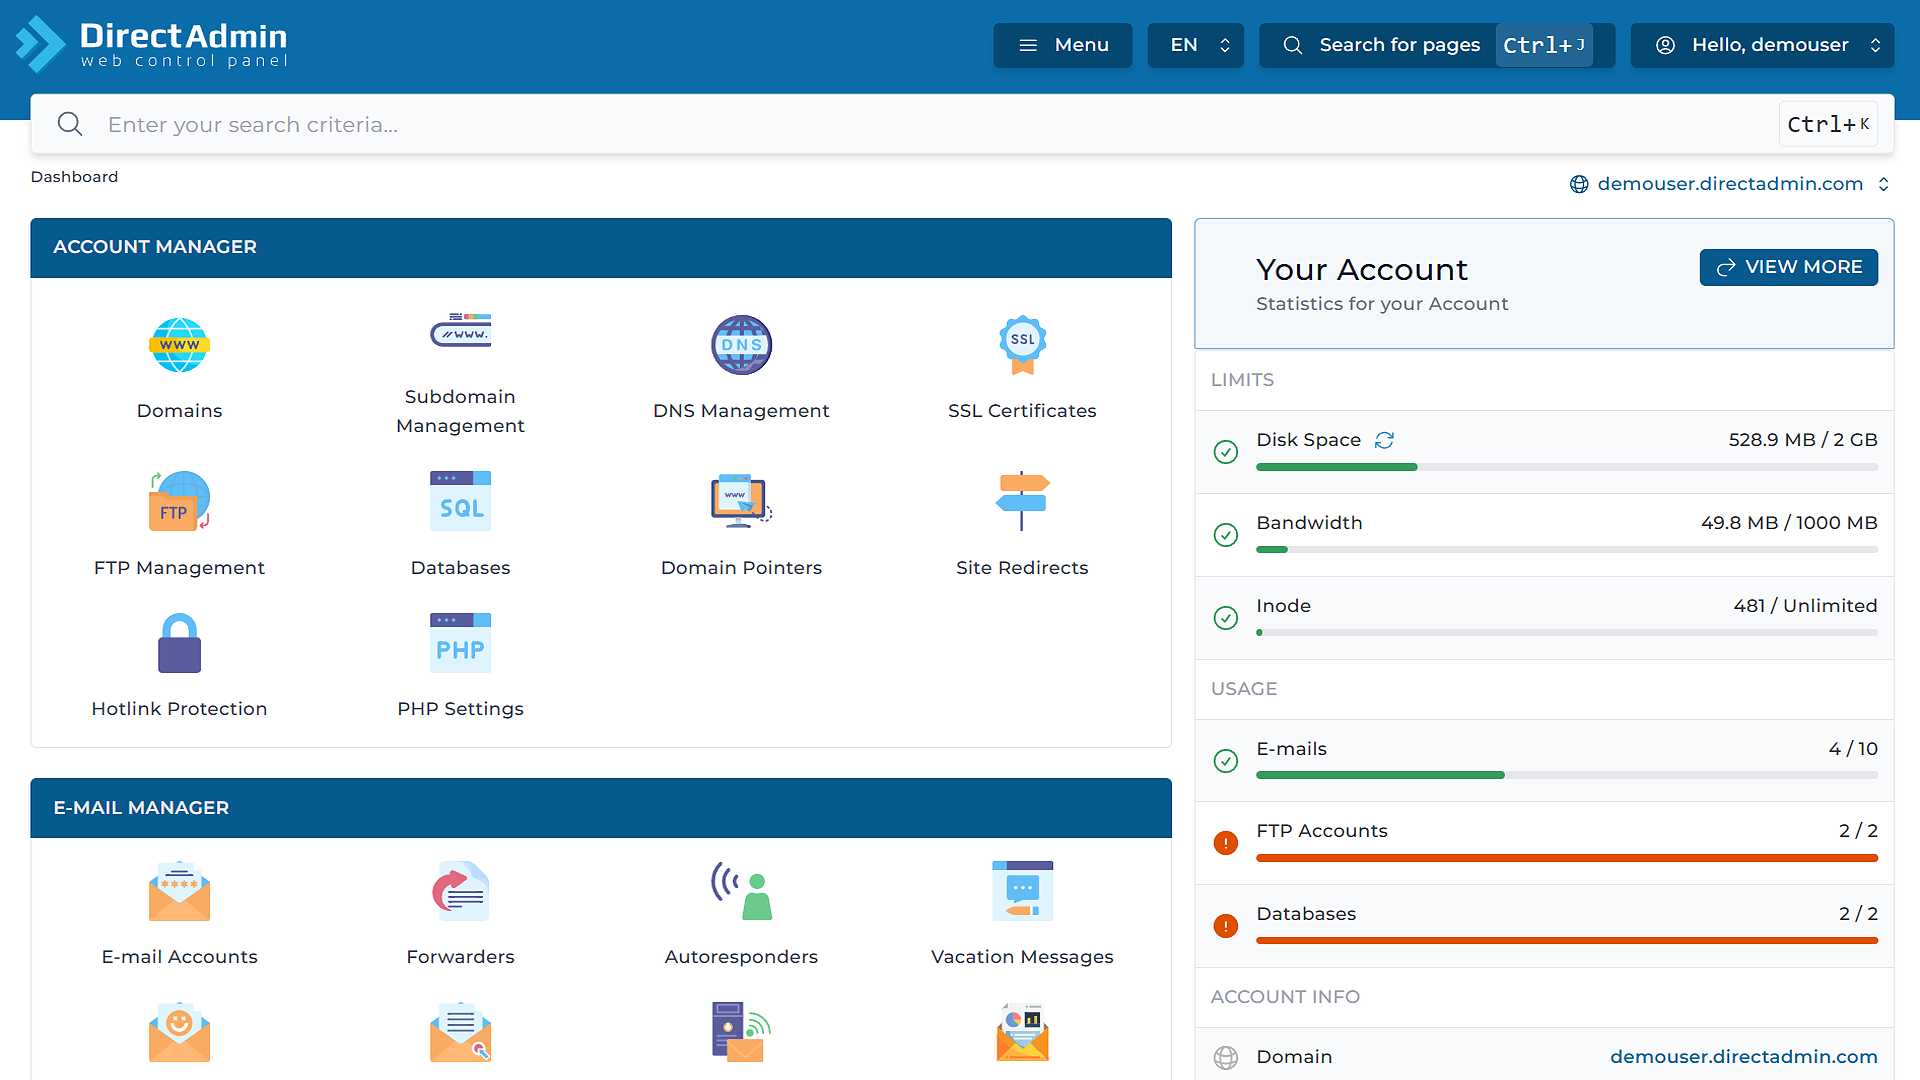The height and width of the screenshot is (1080, 1920).
Task: Click the magnifier icon in search criteria bar
Action: pos(70,124)
